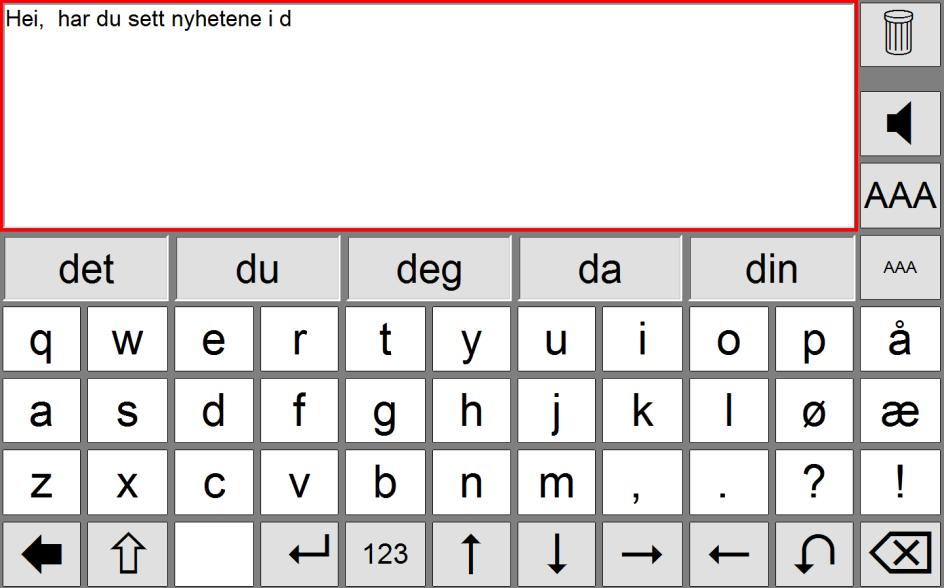Tap the letter n key
Screen dimensions: 944x588
click(471, 482)
